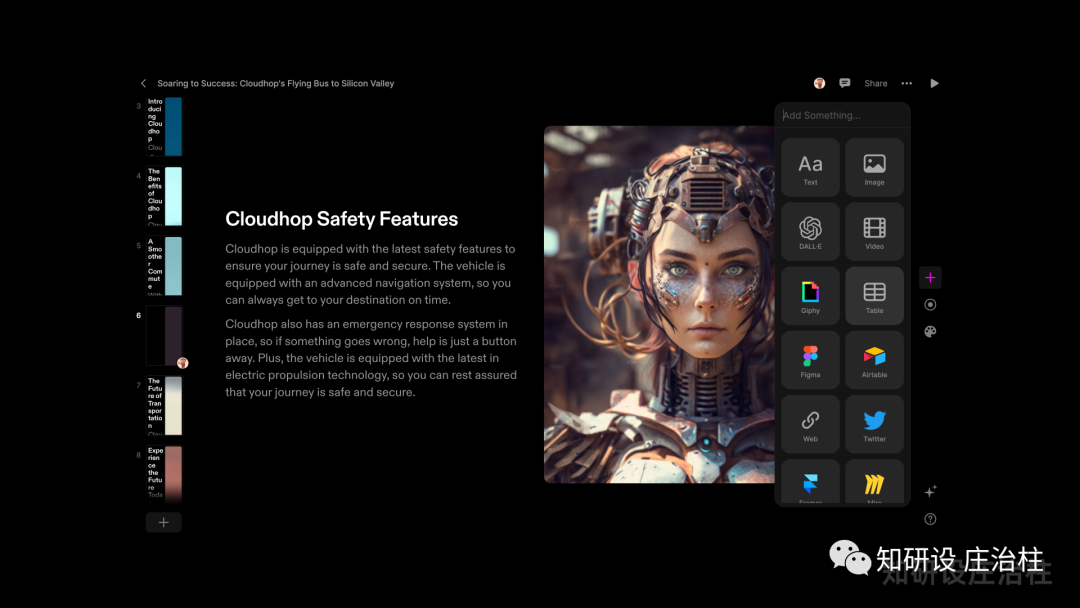
Task: Select slide 3 Introducing Cloudhop thumbnail
Action: 164,127
